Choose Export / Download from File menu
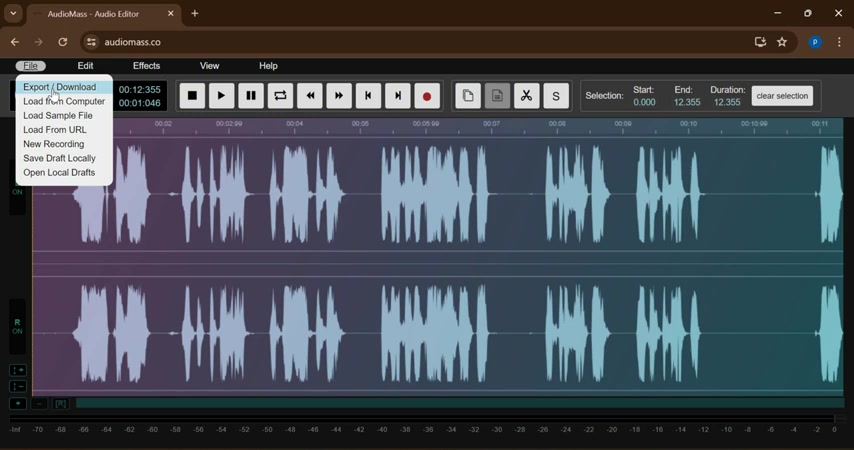854x450 pixels. [60, 87]
